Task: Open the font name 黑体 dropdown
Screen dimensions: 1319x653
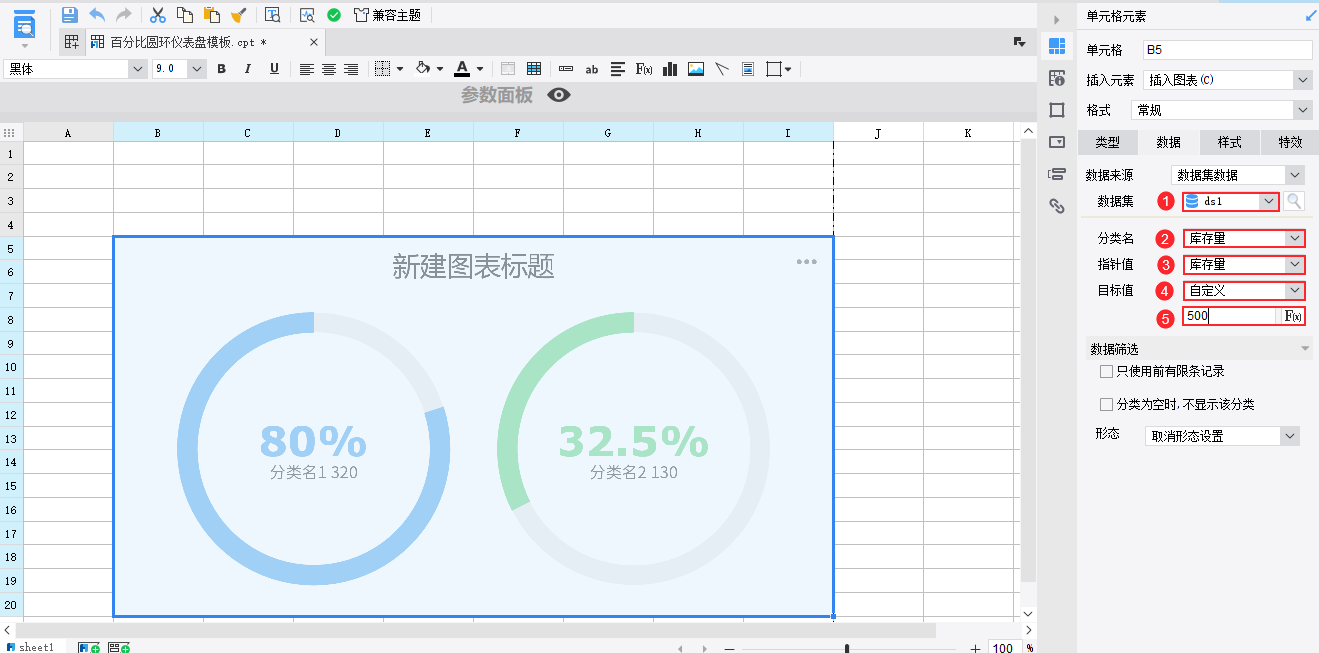Action: point(138,69)
